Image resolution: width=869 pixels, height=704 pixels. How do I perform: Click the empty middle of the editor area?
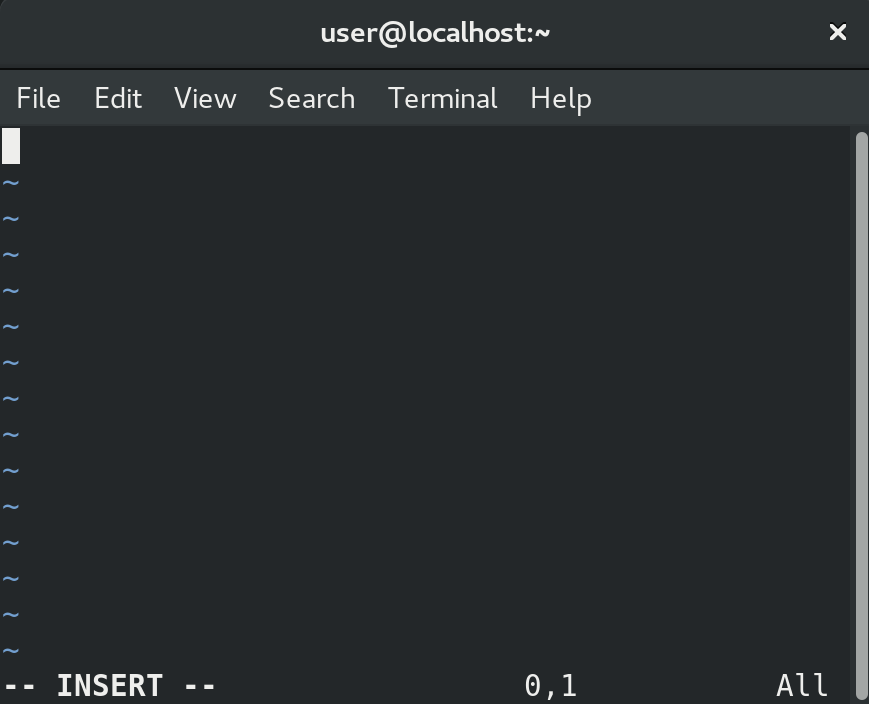click(425, 397)
